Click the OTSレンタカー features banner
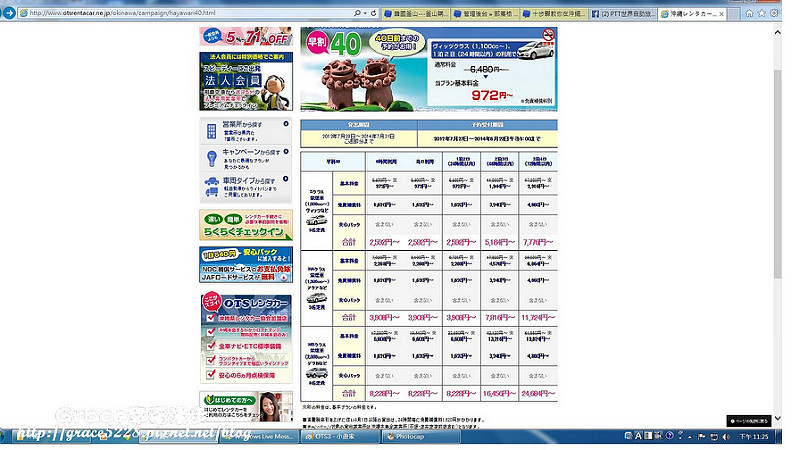 (246, 338)
